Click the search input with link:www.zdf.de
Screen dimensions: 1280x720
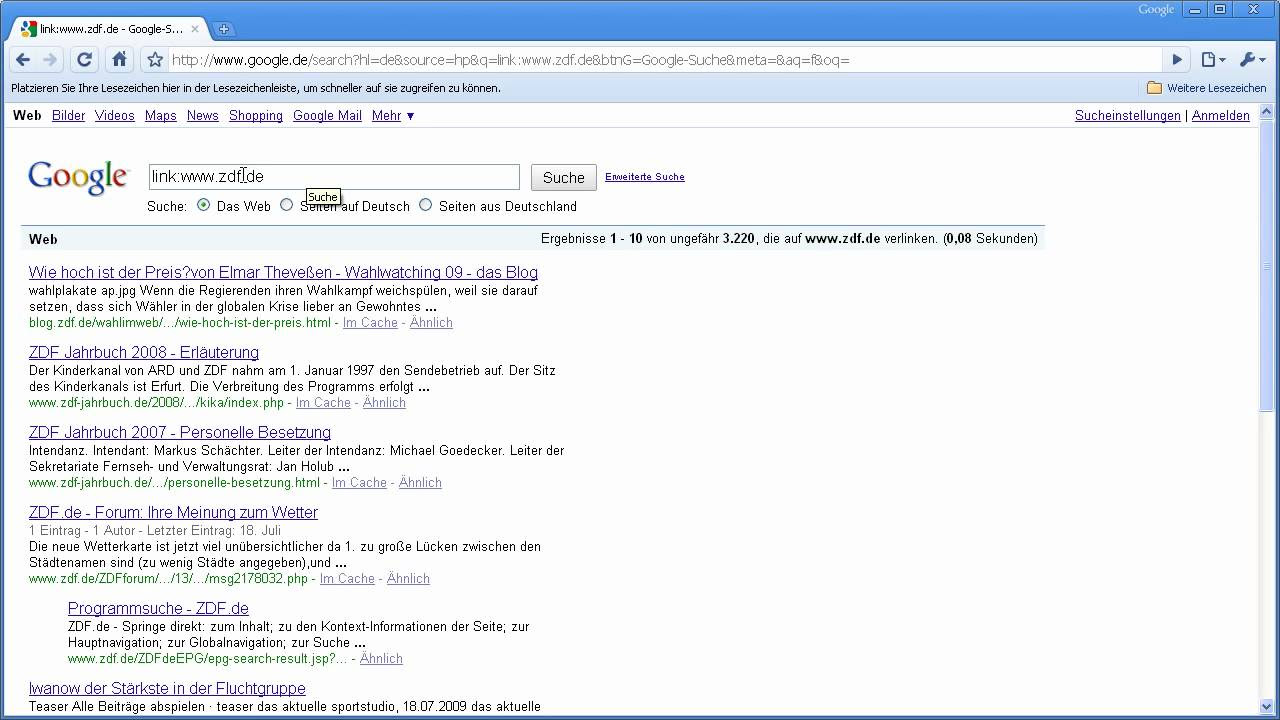tap(334, 177)
